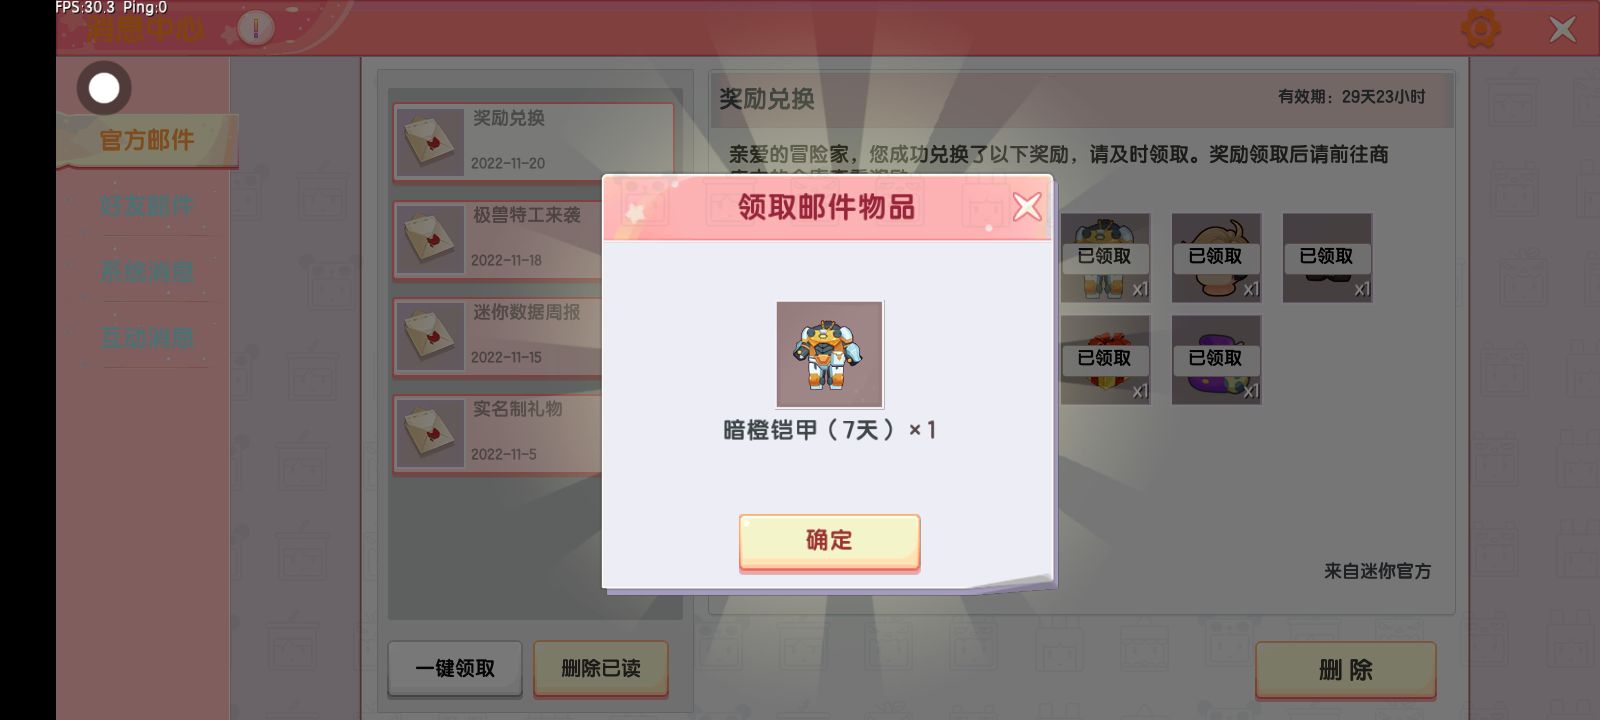This screenshot has width=1600, height=720.
Task: Tap the white floating record circle button
Action: (x=104, y=88)
